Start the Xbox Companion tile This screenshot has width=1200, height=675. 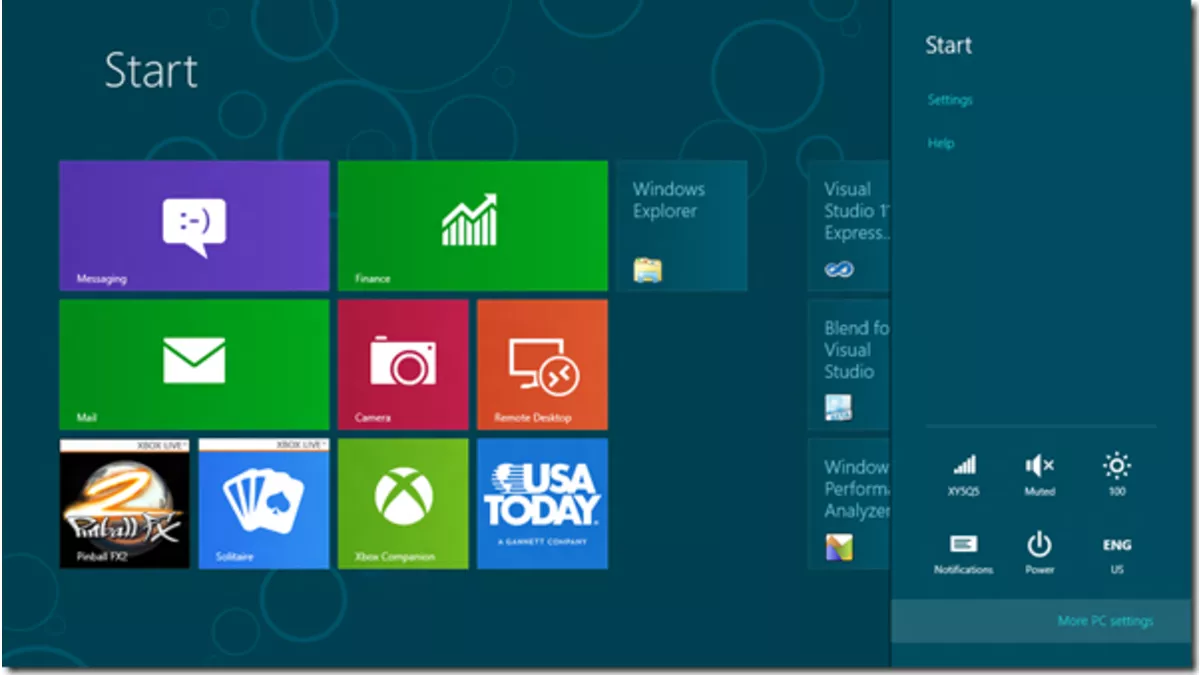click(x=402, y=503)
